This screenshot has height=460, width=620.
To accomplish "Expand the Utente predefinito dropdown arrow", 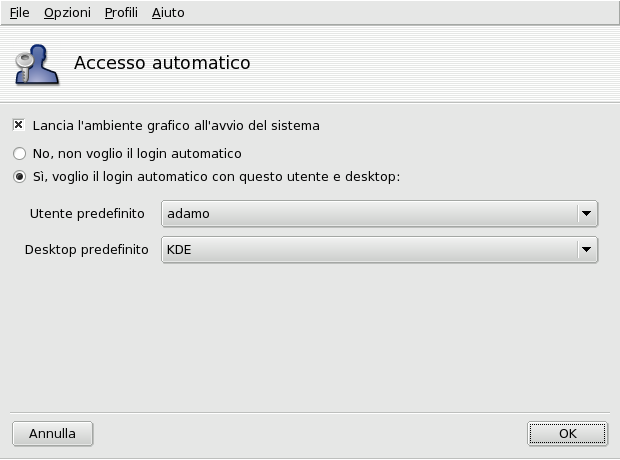I will click(x=587, y=213).
